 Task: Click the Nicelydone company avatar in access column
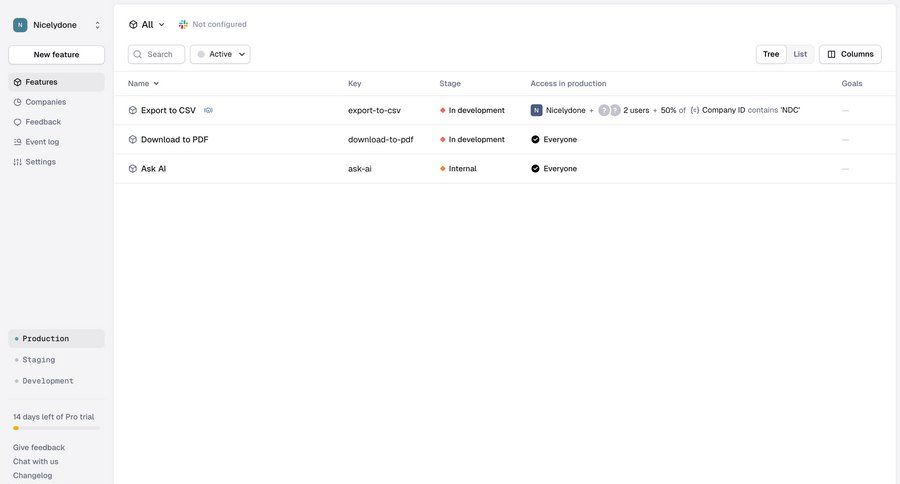pyautogui.click(x=536, y=110)
